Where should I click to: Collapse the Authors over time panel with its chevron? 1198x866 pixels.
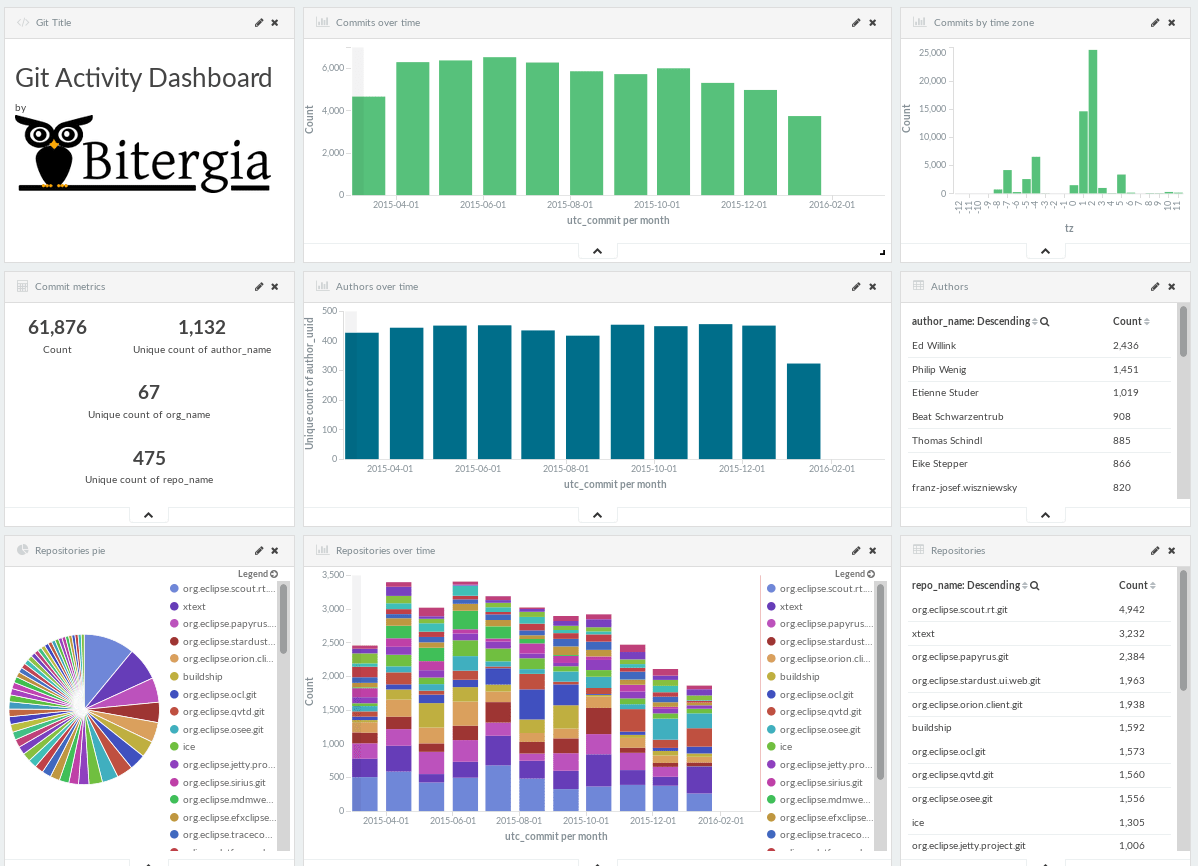tap(597, 514)
